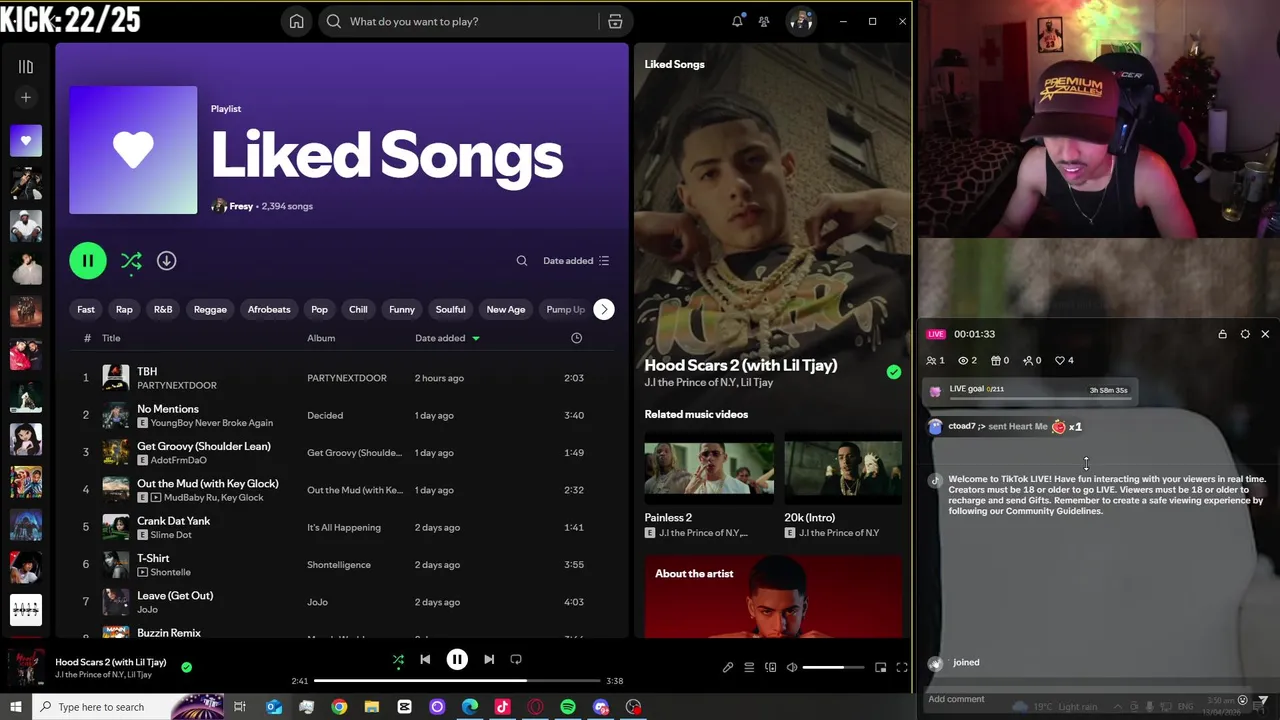This screenshot has width=1280, height=720.
Task: Open Painless 2 music video thumbnail
Action: point(709,468)
